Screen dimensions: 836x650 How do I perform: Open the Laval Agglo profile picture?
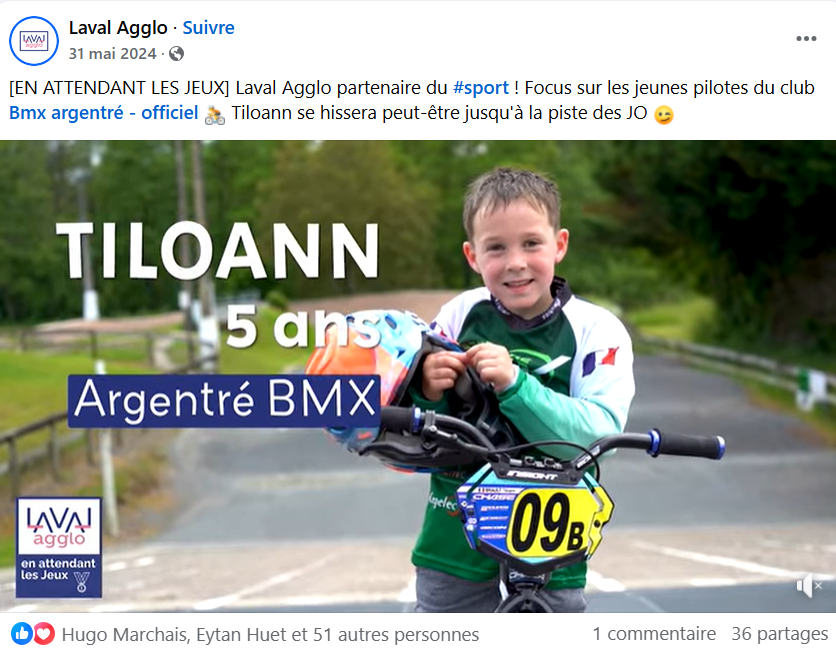(34, 41)
